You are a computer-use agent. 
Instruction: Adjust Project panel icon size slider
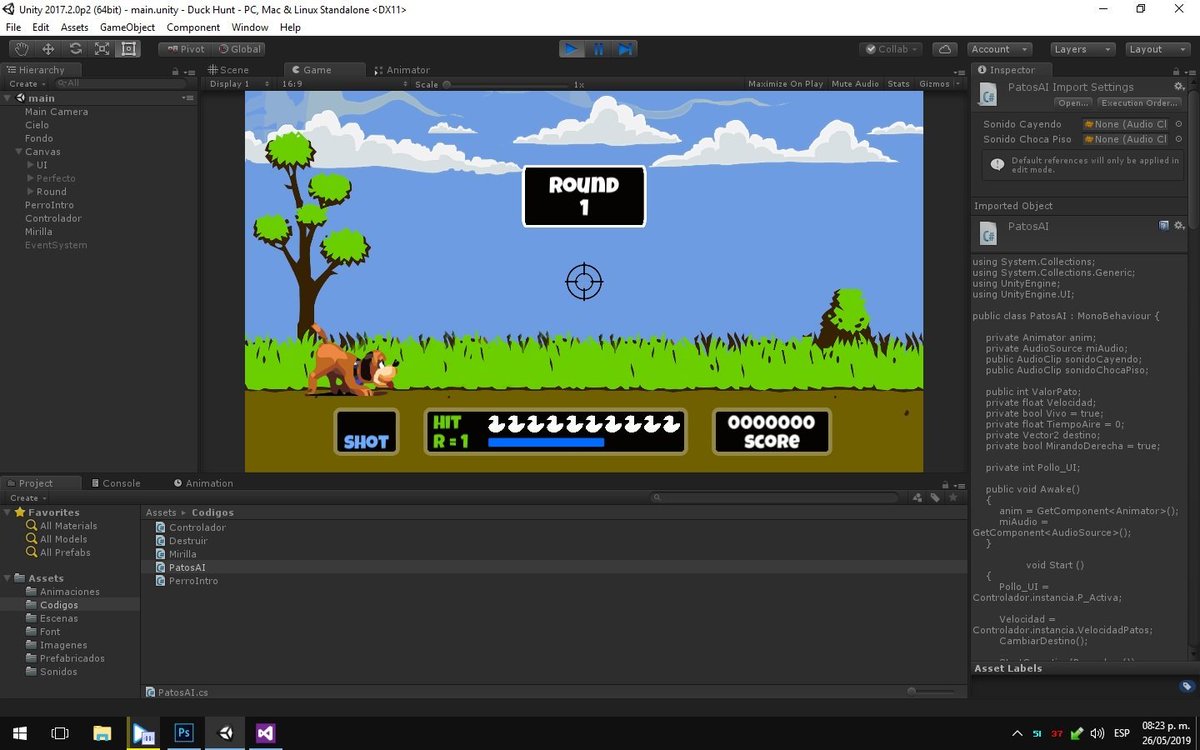[x=931, y=691]
